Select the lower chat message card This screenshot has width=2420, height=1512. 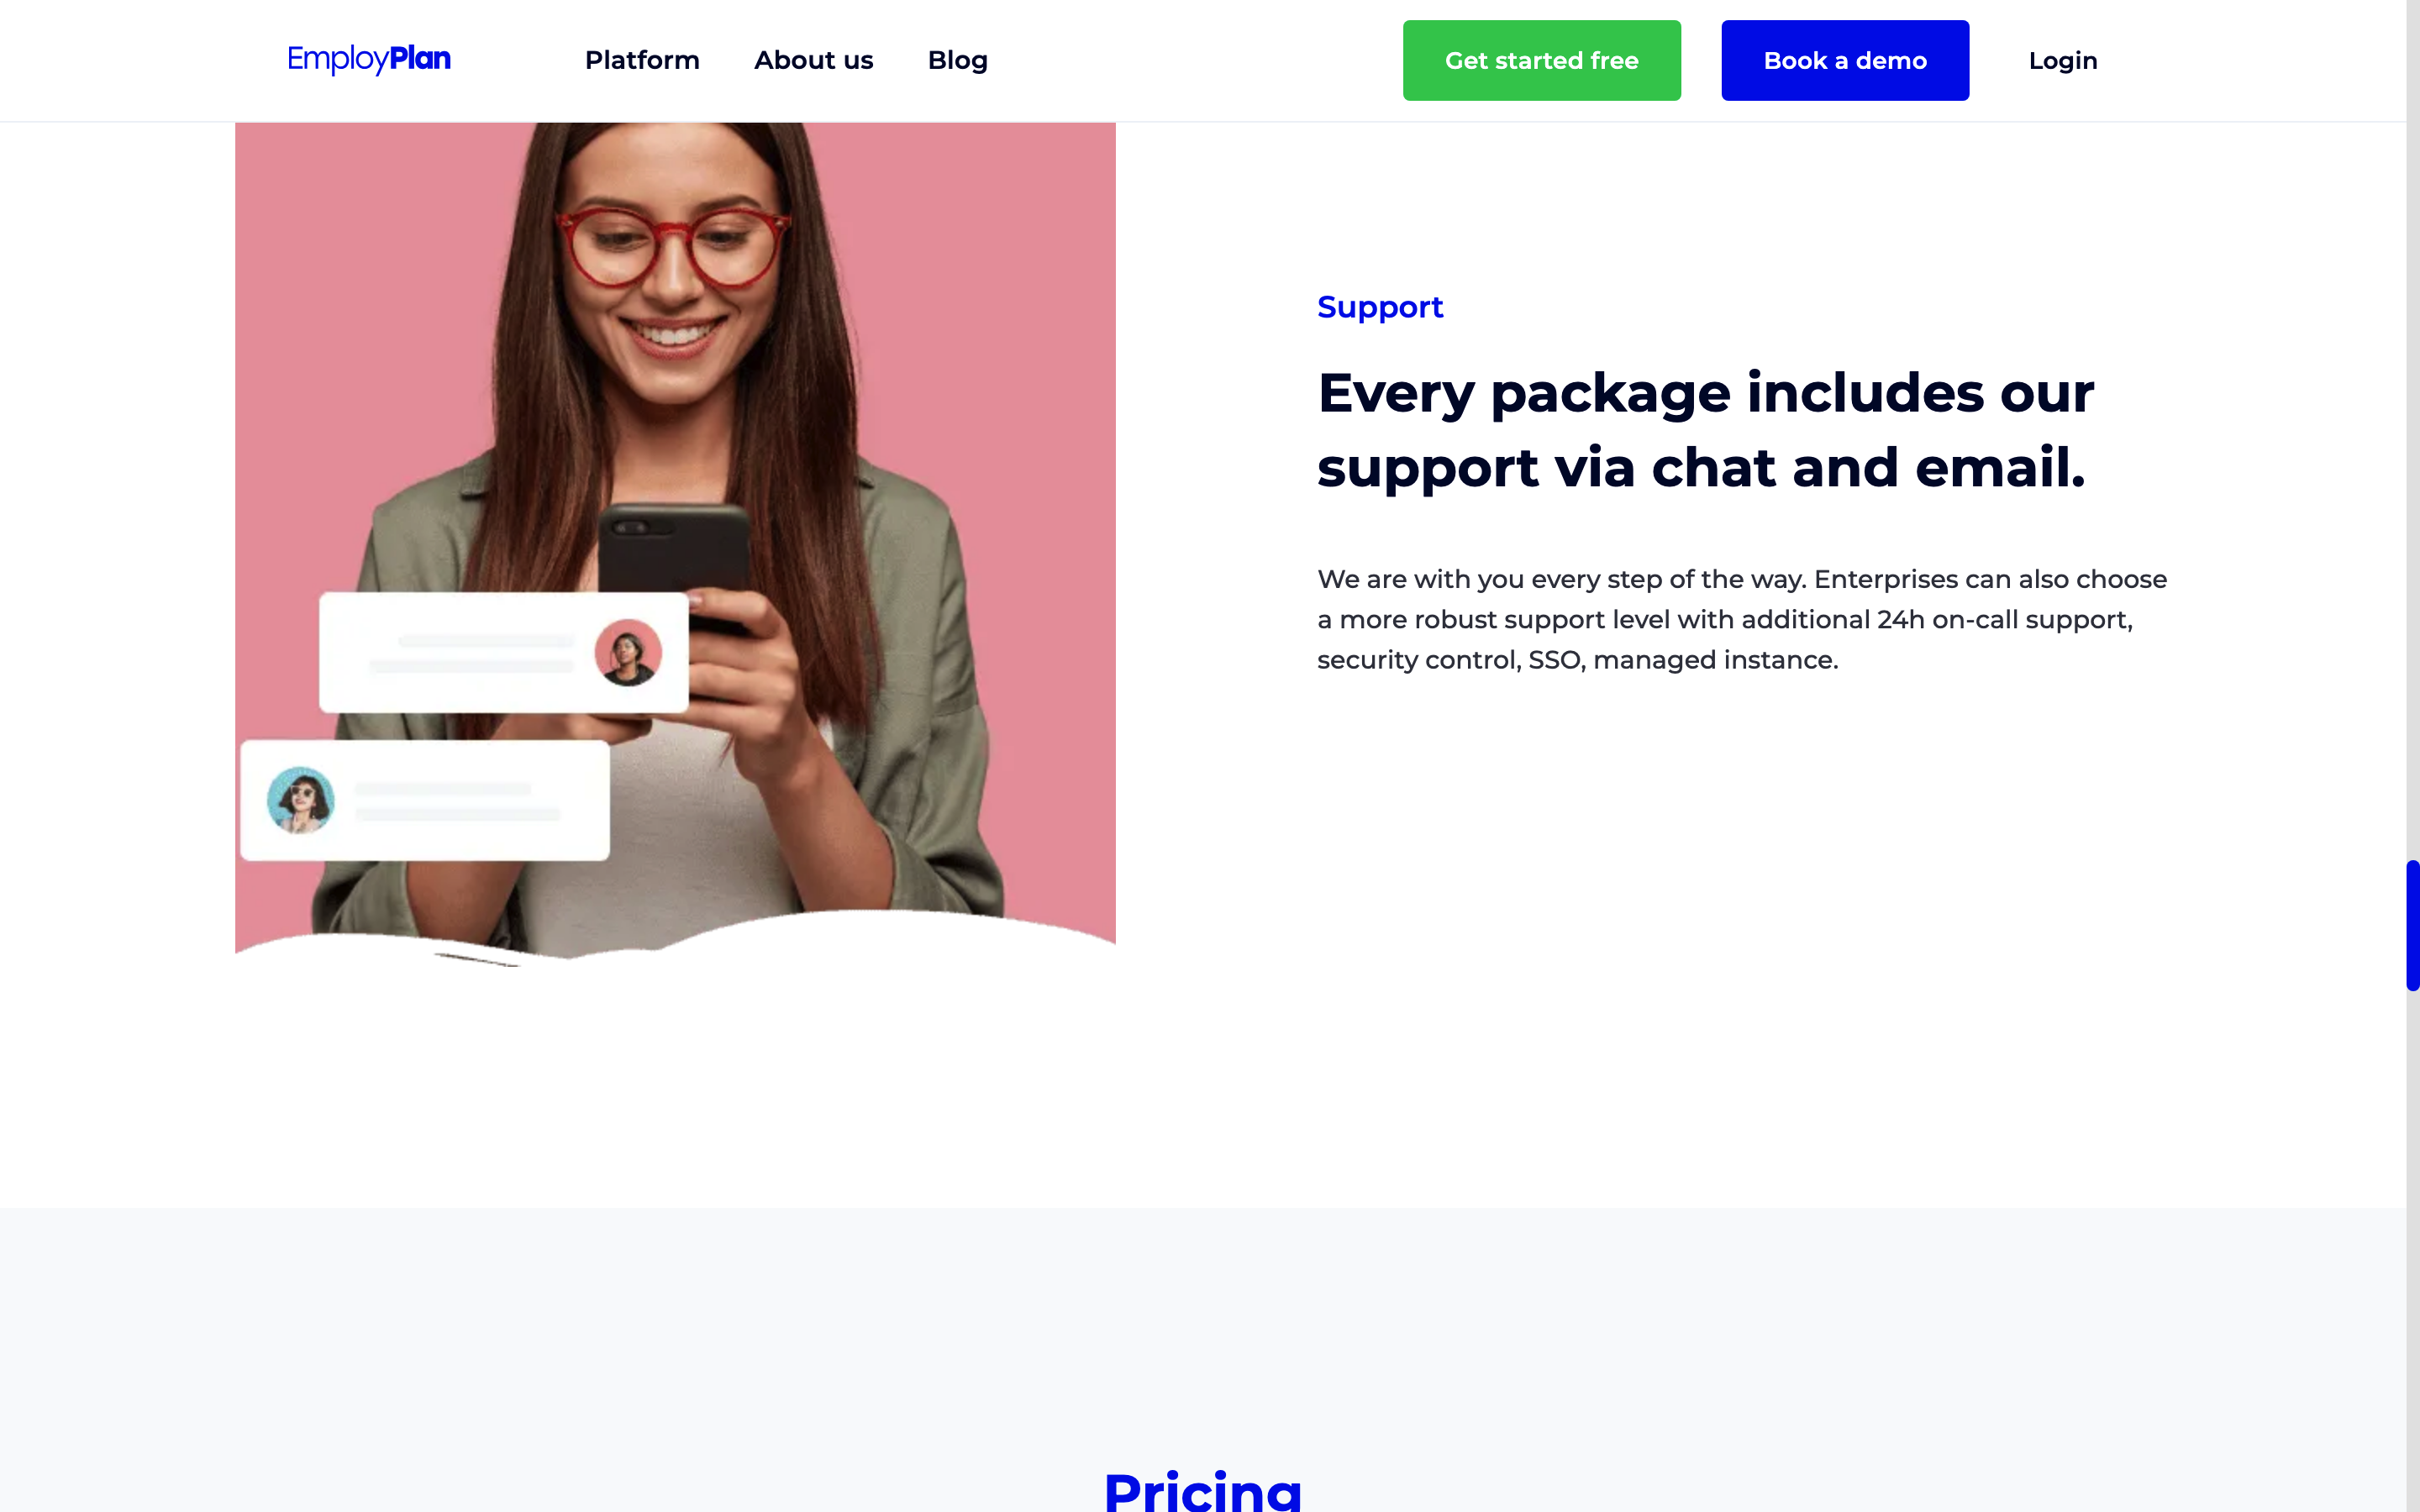[425, 800]
